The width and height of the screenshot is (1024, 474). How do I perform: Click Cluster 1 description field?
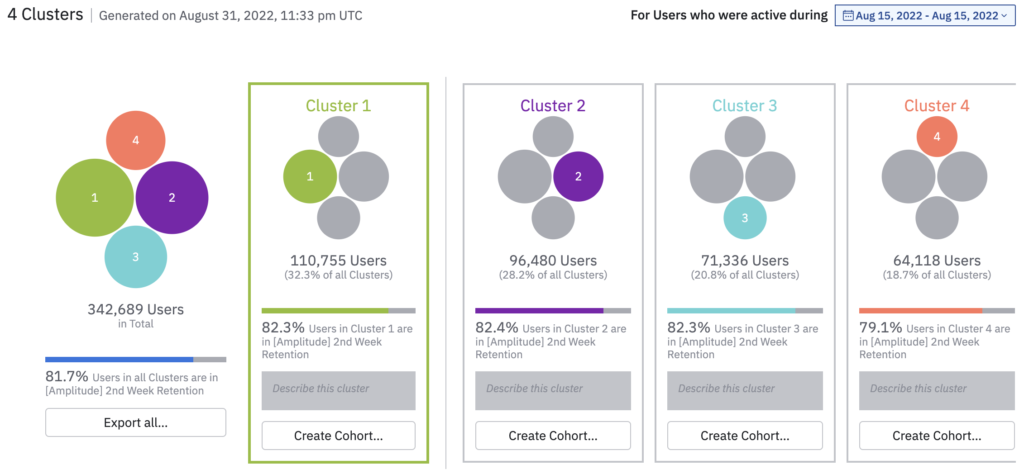point(339,389)
